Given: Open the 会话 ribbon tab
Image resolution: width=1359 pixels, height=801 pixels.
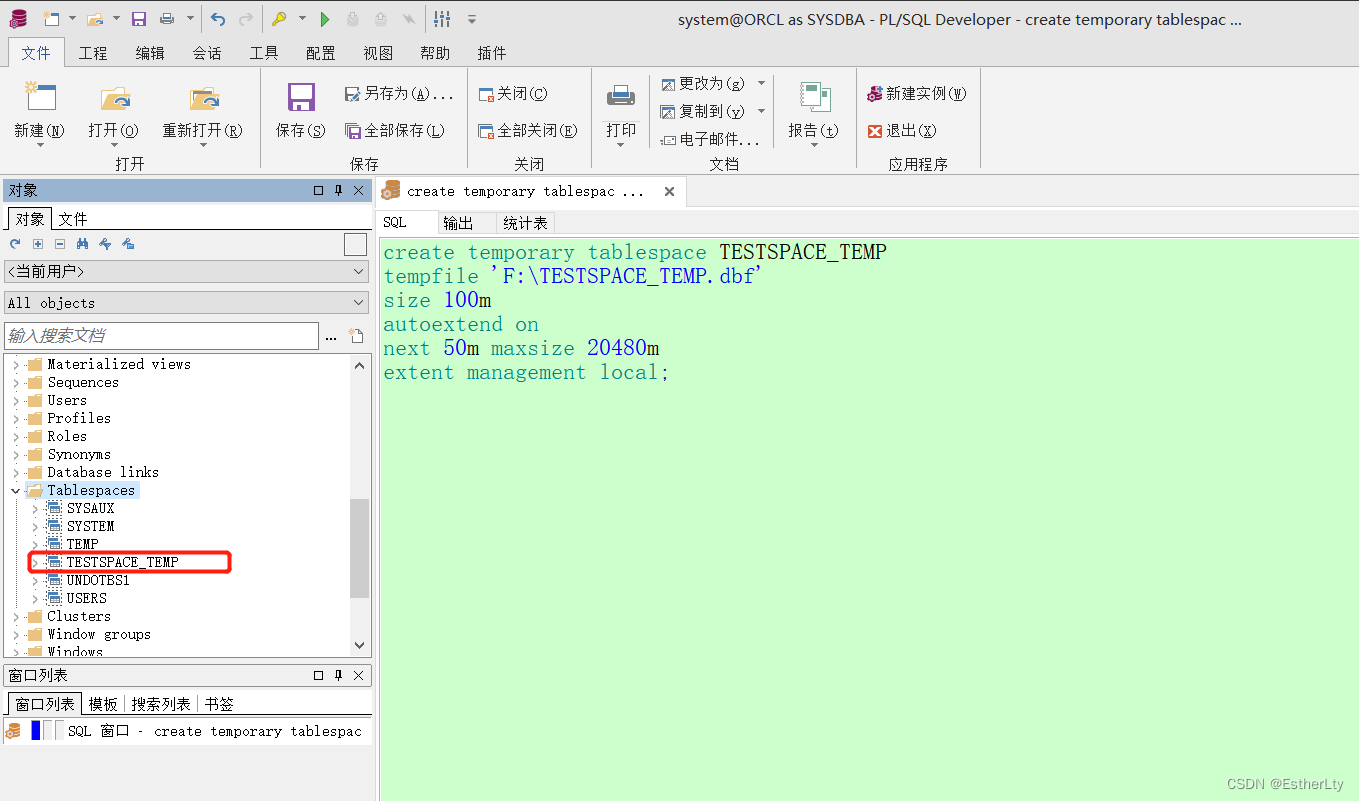Looking at the screenshot, I should click(207, 53).
